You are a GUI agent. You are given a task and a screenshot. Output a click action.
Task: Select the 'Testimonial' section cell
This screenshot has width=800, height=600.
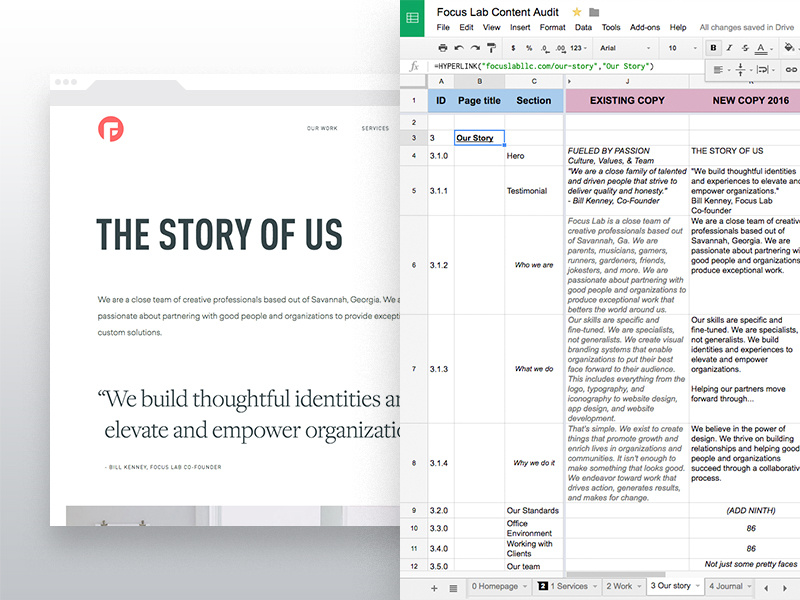(x=534, y=191)
